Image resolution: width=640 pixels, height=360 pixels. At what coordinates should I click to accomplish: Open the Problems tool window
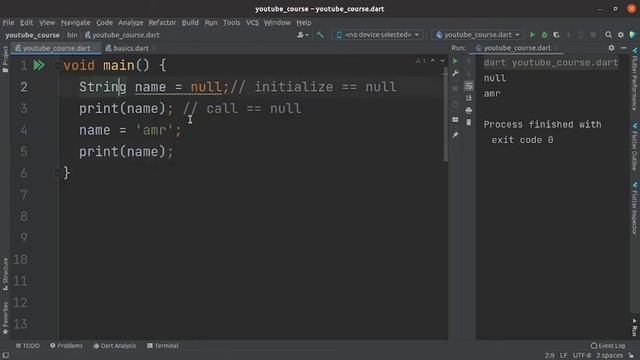tap(67, 346)
